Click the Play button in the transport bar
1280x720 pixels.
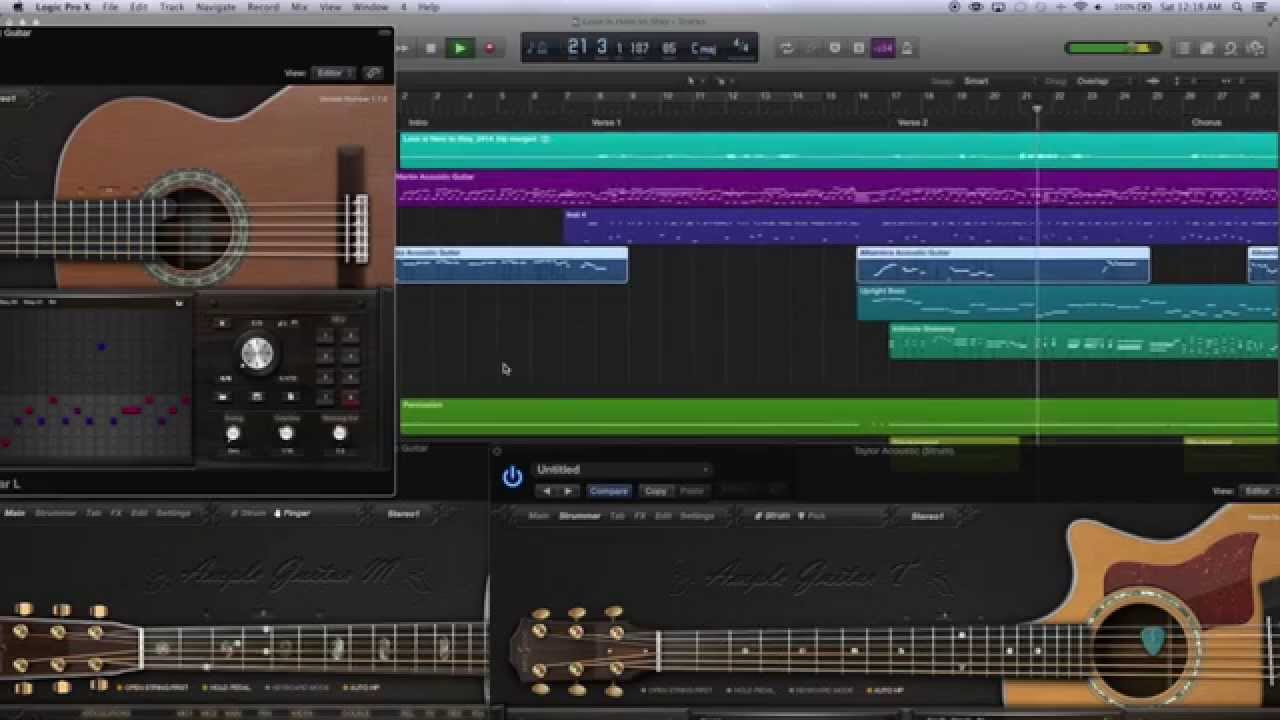tap(460, 48)
